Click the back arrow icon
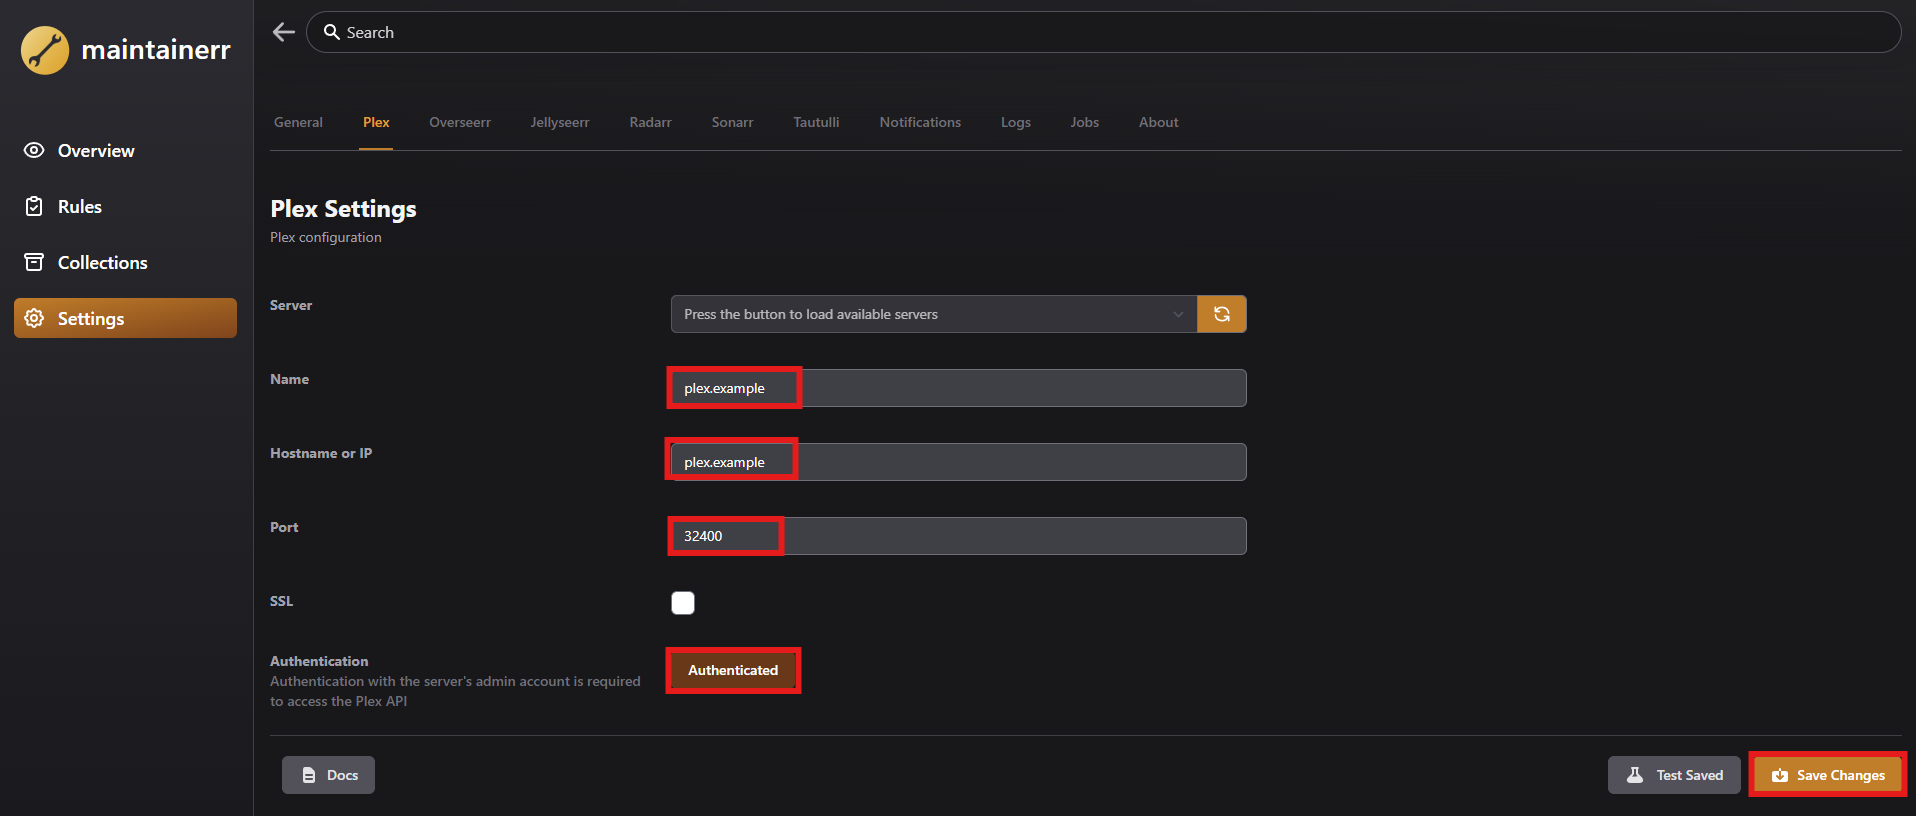 [284, 32]
